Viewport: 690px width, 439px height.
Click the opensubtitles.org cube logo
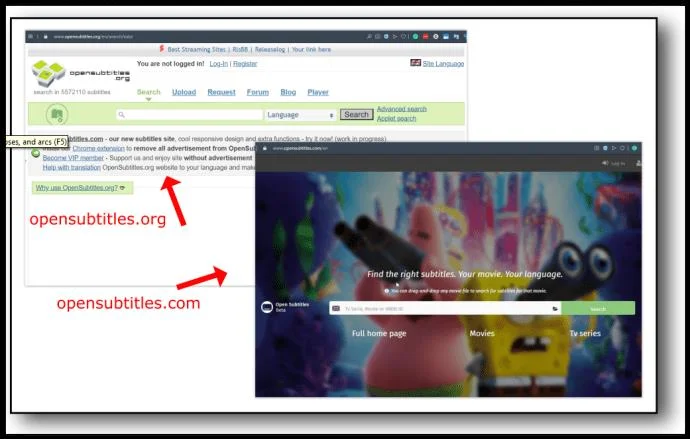coord(48,73)
